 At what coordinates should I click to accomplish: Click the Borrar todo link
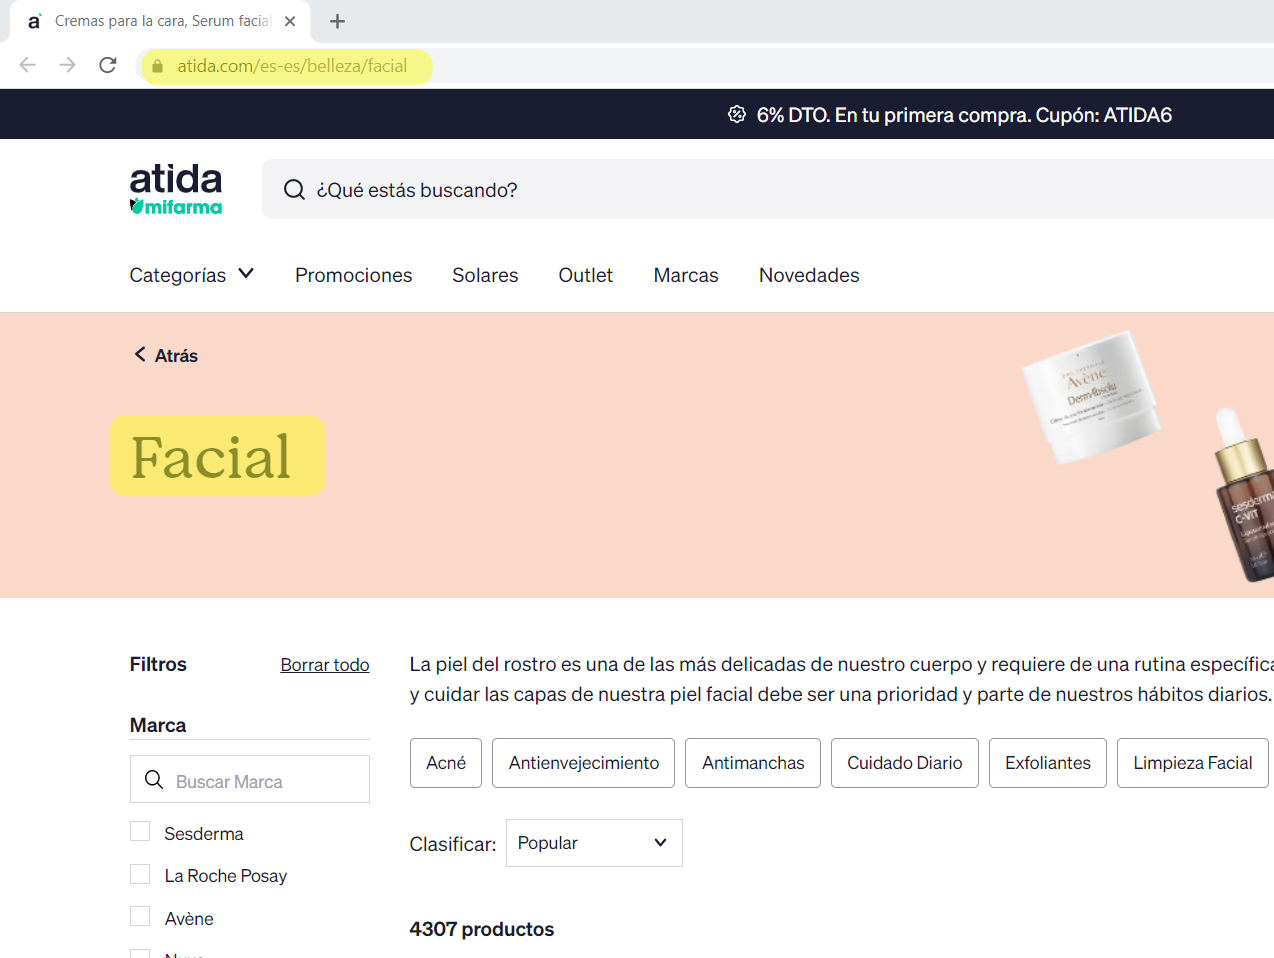pyautogui.click(x=325, y=665)
